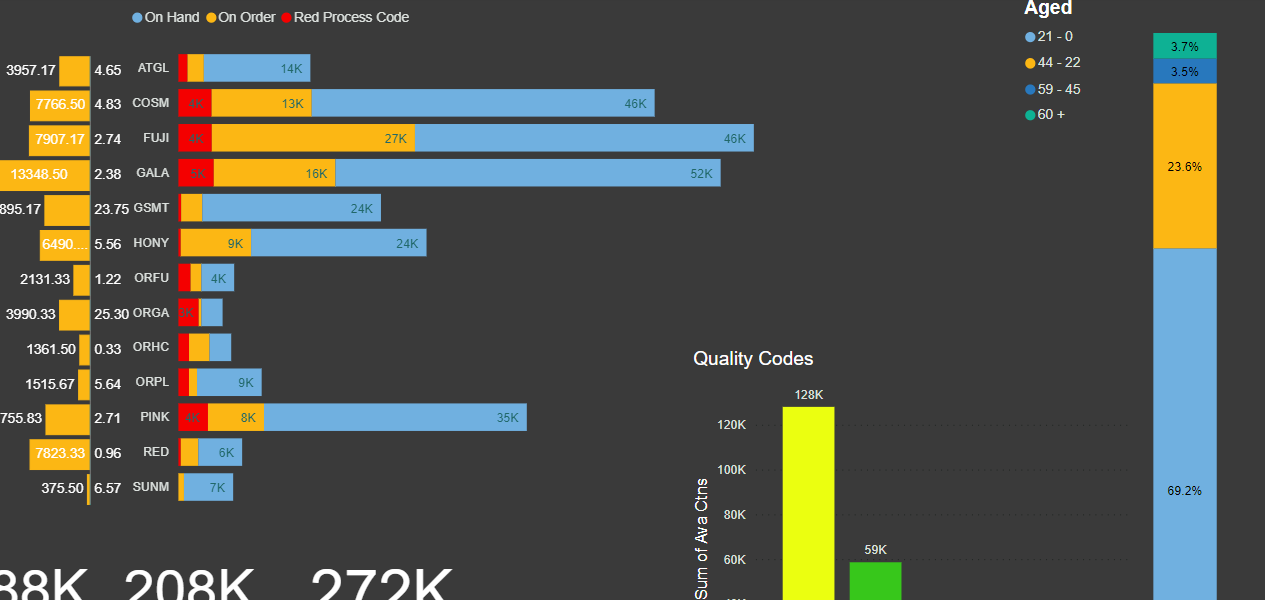Click the FUJI on-order 27K bar
The image size is (1265, 600).
(x=314, y=138)
